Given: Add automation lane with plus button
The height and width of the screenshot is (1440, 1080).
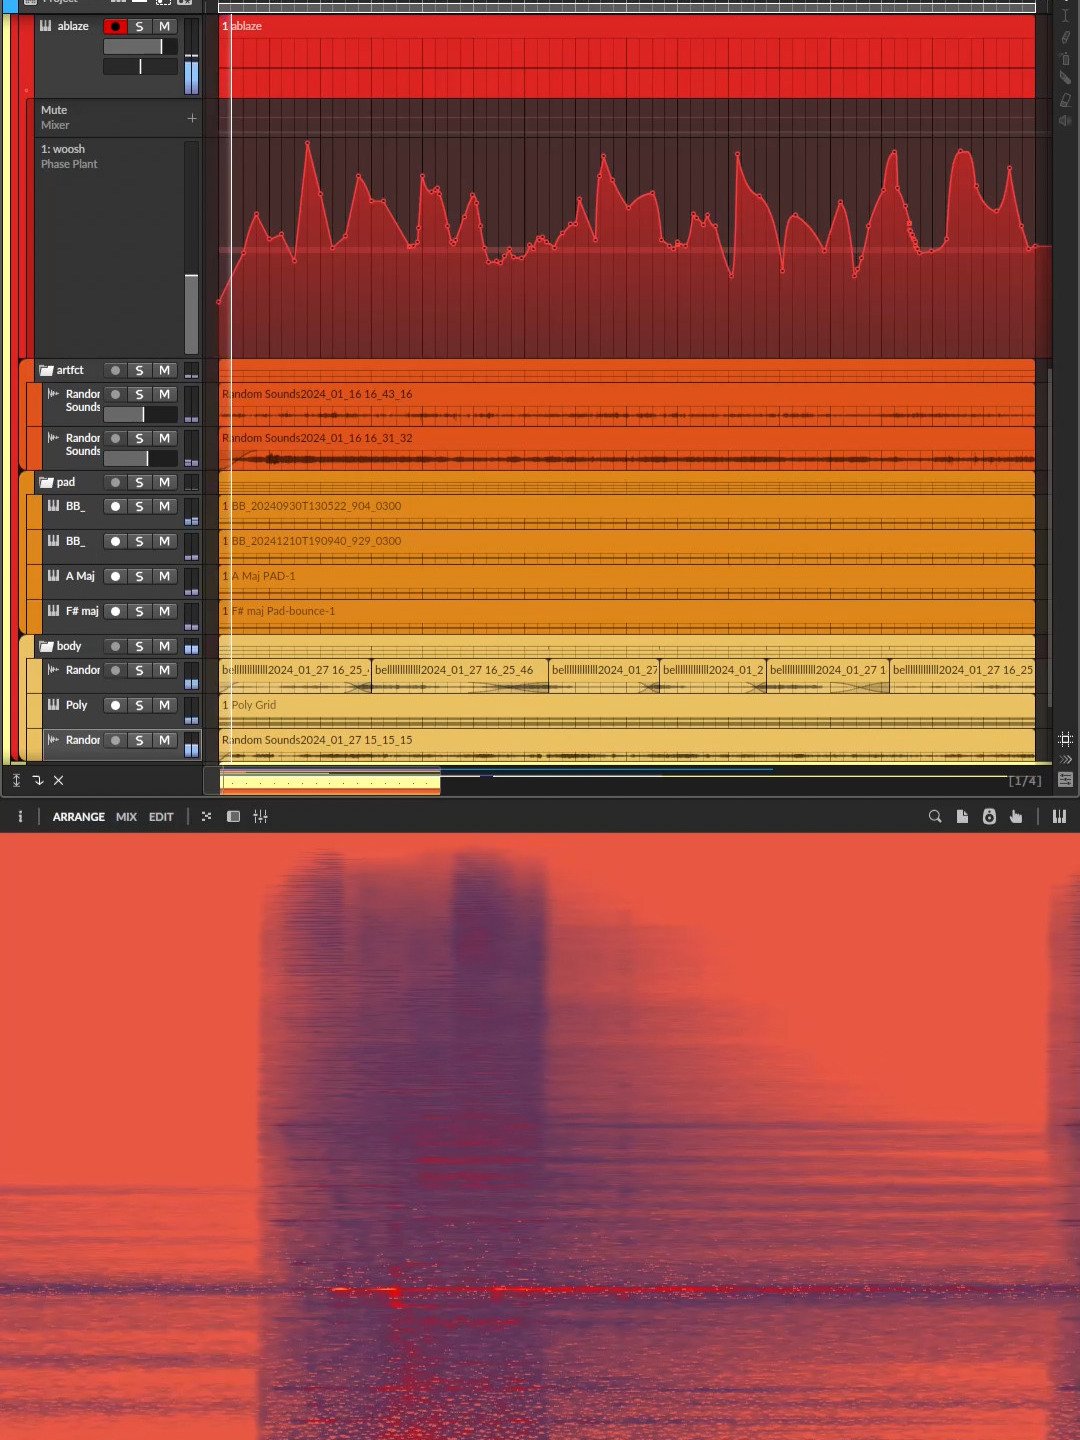Looking at the screenshot, I should (x=191, y=118).
